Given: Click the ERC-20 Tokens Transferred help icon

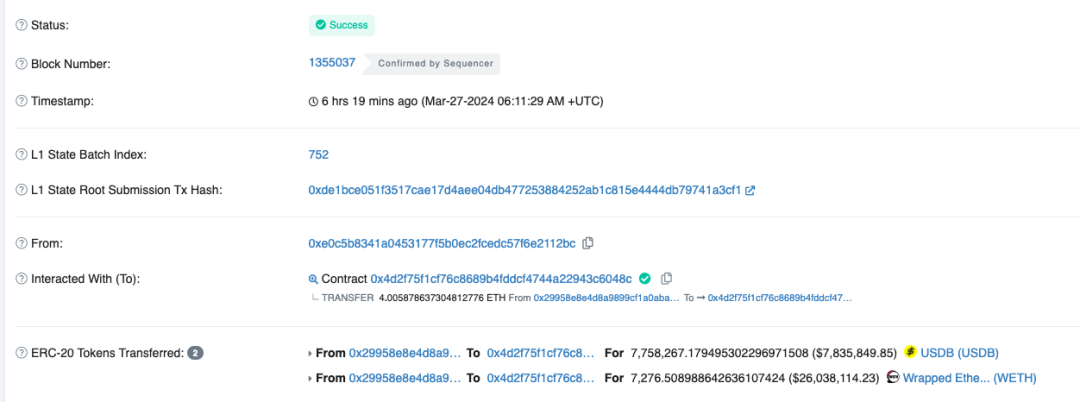Looking at the screenshot, I should 21,353.
